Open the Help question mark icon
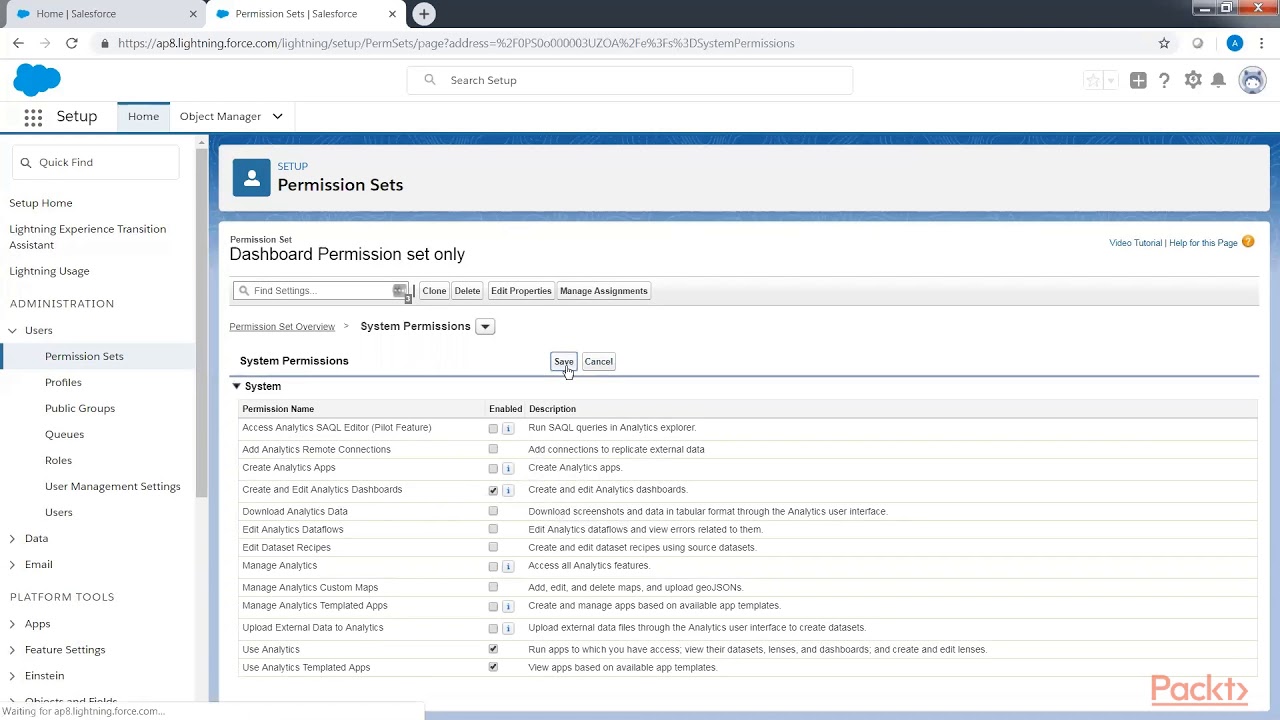This screenshot has height=720, width=1280. point(1164,81)
